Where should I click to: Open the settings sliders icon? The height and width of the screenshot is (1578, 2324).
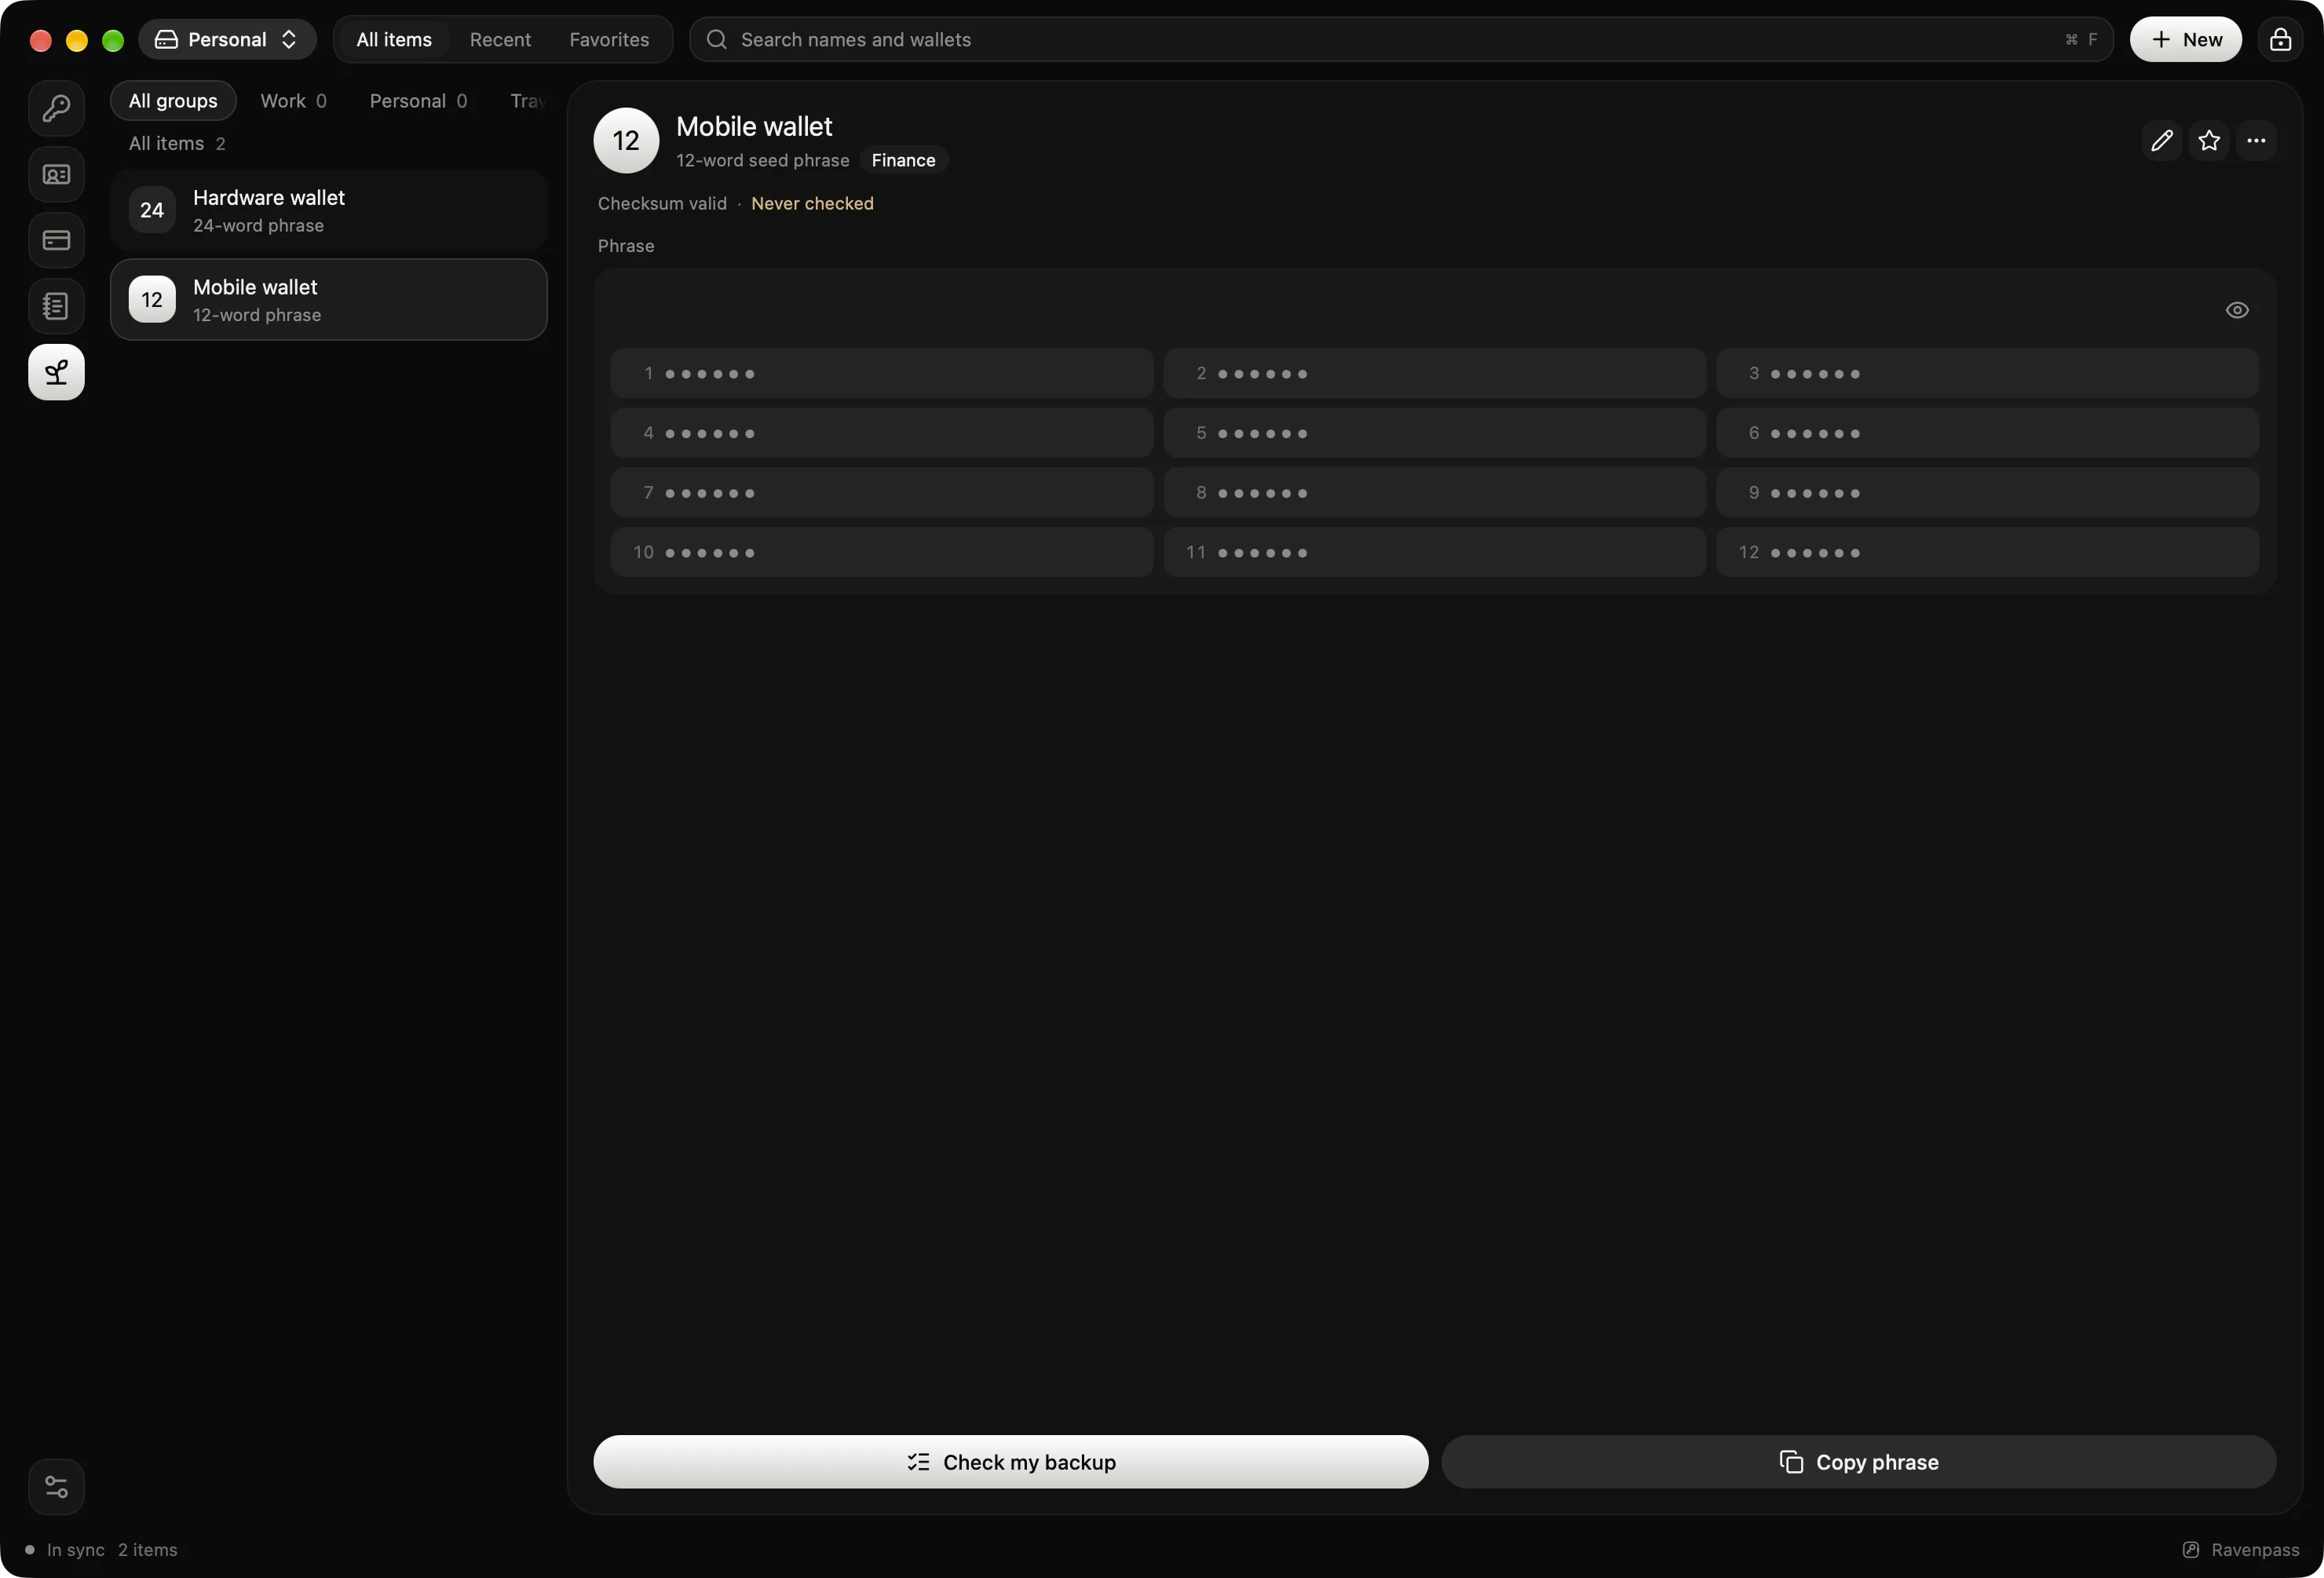tap(56, 1487)
